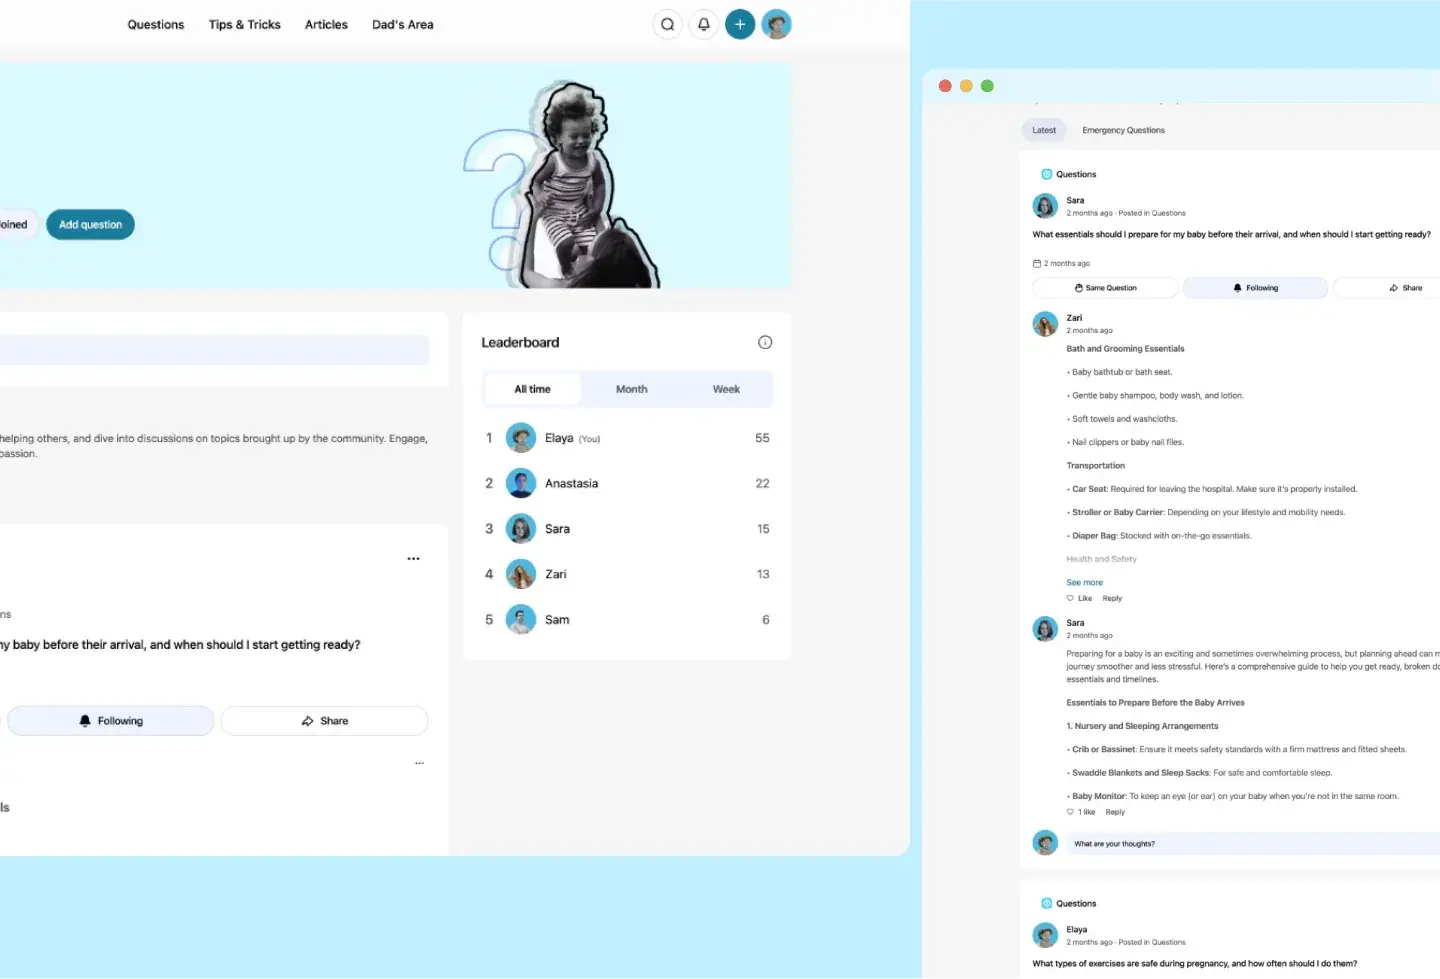This screenshot has height=979, width=1440.
Task: Click Elaya's avatar on the exercise question
Action: click(1045, 935)
